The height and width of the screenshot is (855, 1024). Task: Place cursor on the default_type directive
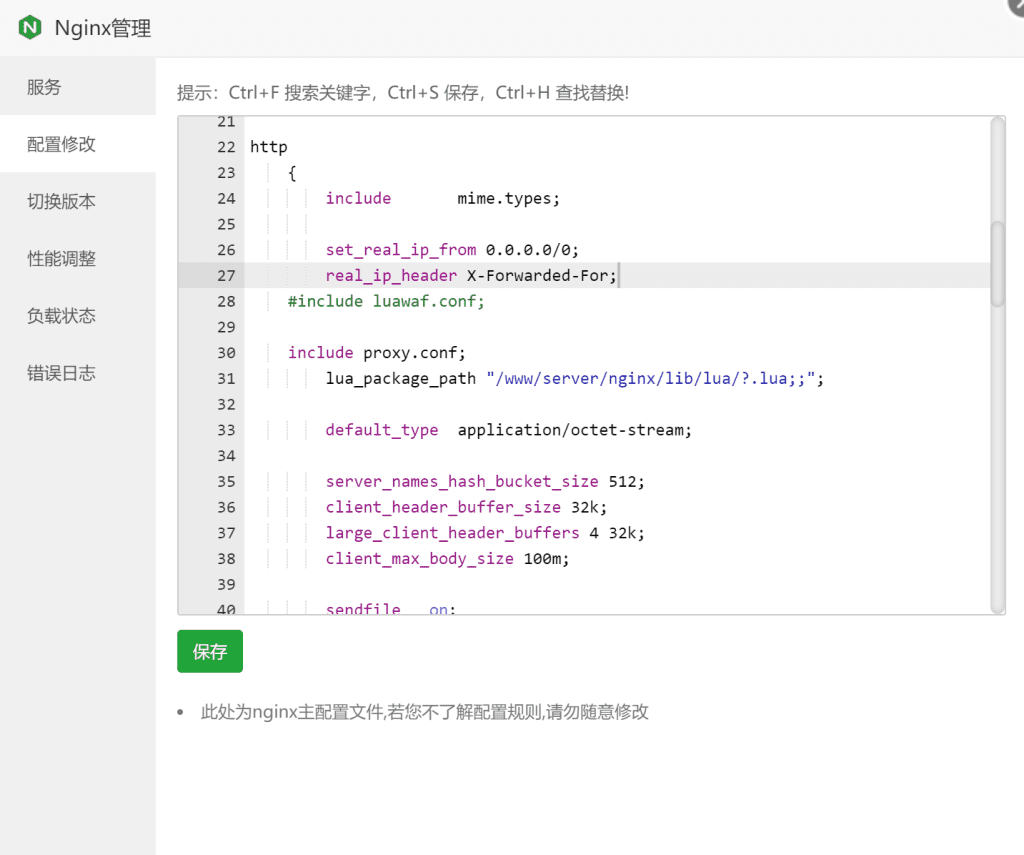click(x=381, y=430)
